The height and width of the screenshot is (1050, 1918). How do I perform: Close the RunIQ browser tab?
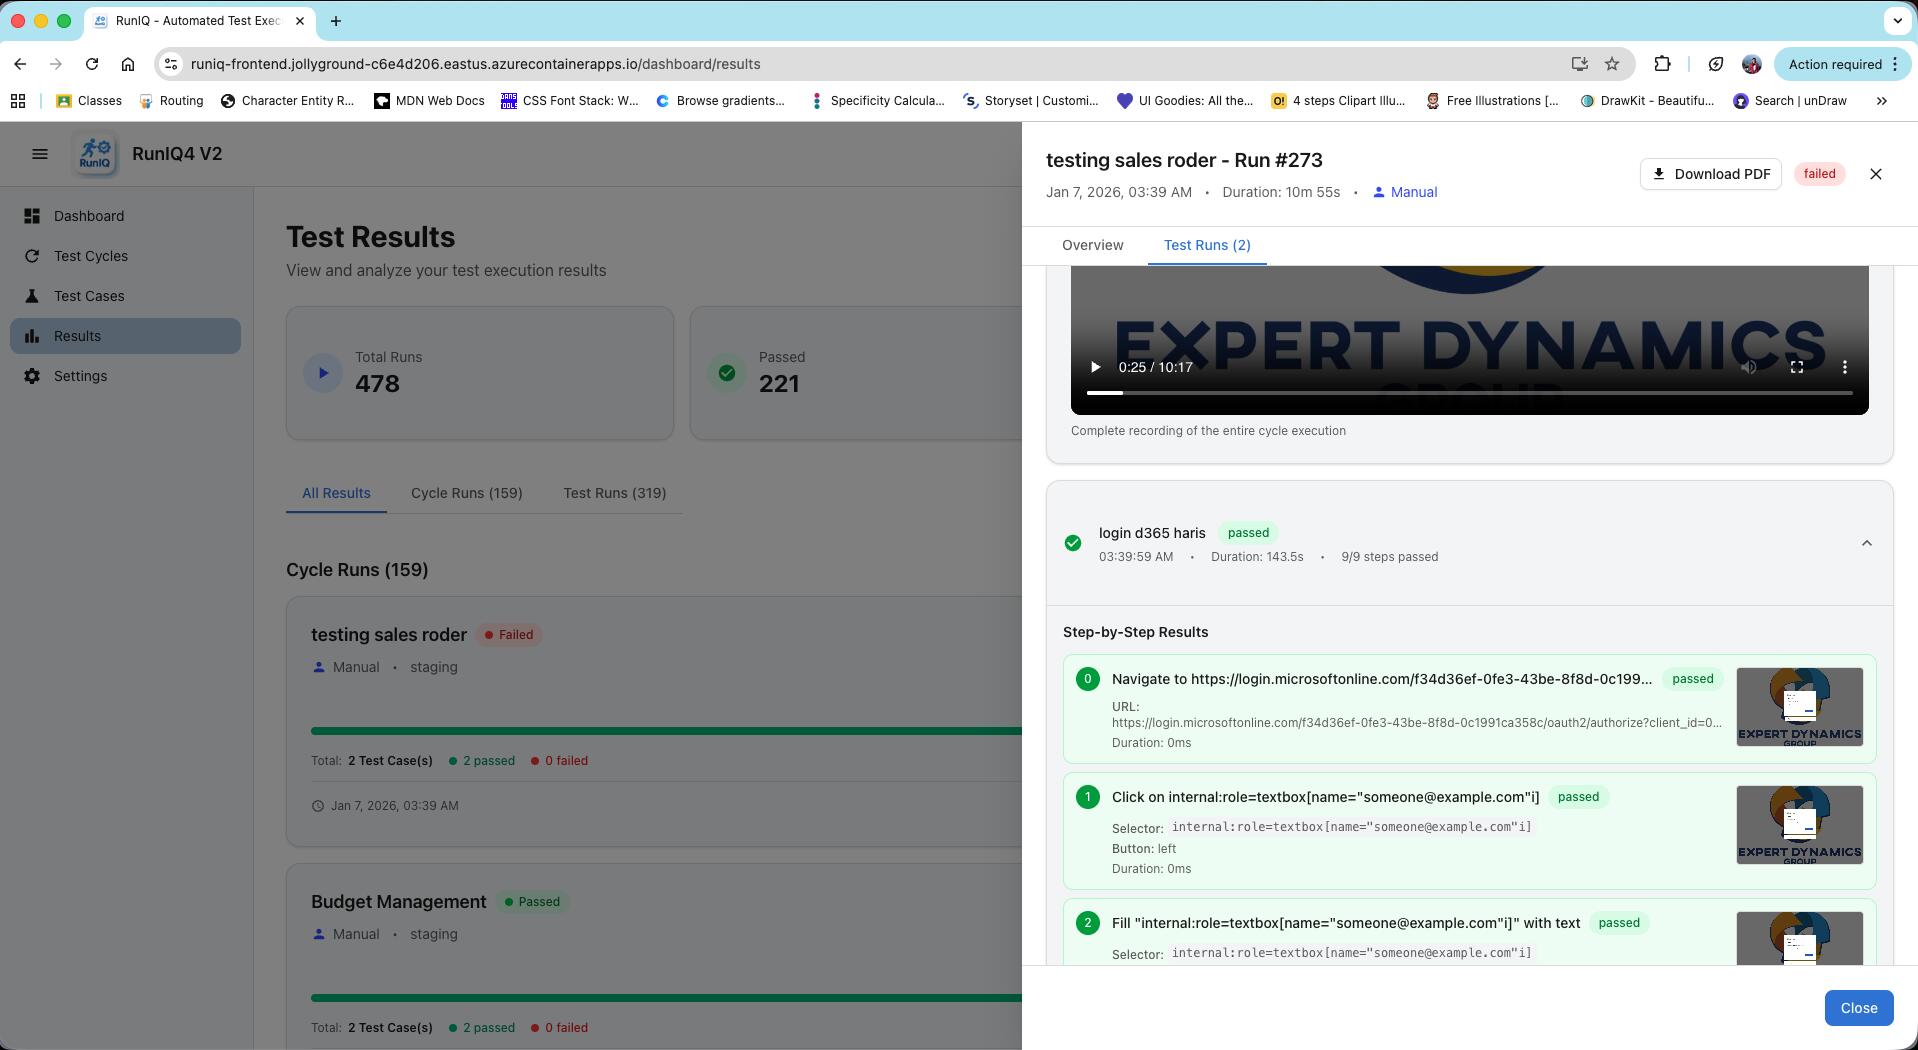tap(300, 21)
